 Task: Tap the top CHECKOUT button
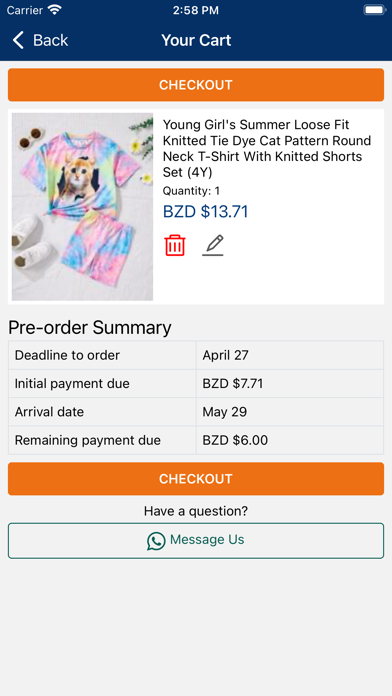(196, 85)
